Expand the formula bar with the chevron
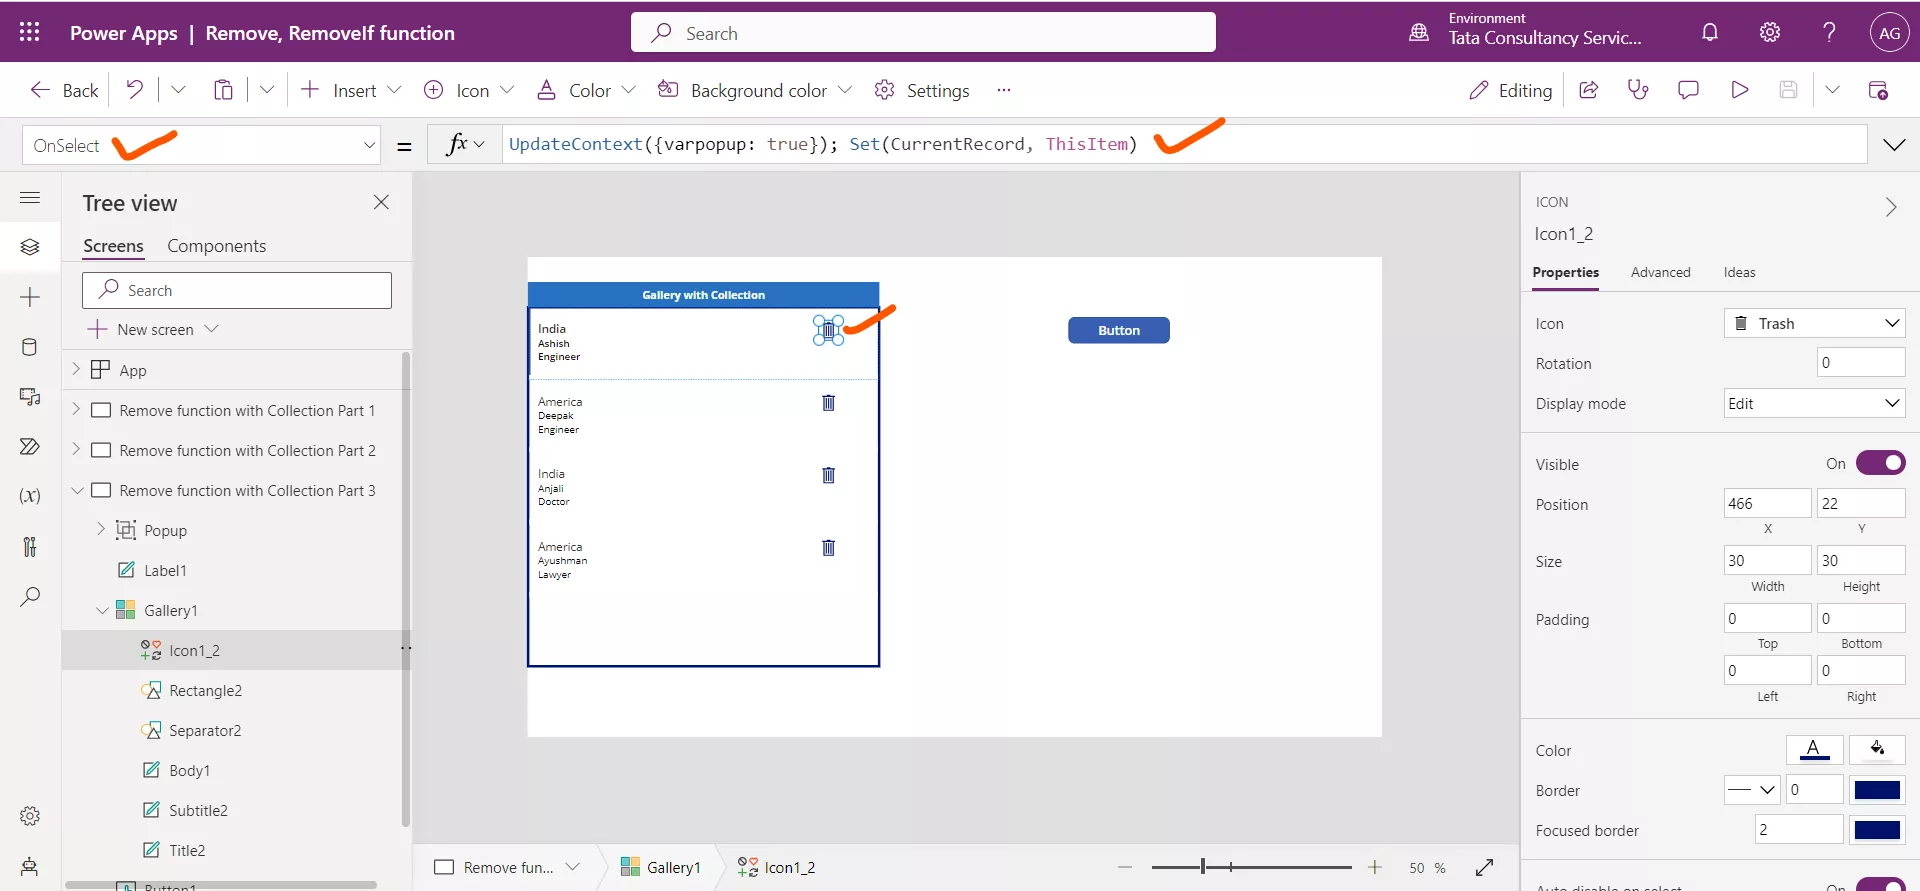The image size is (1920, 891). [x=1894, y=145]
